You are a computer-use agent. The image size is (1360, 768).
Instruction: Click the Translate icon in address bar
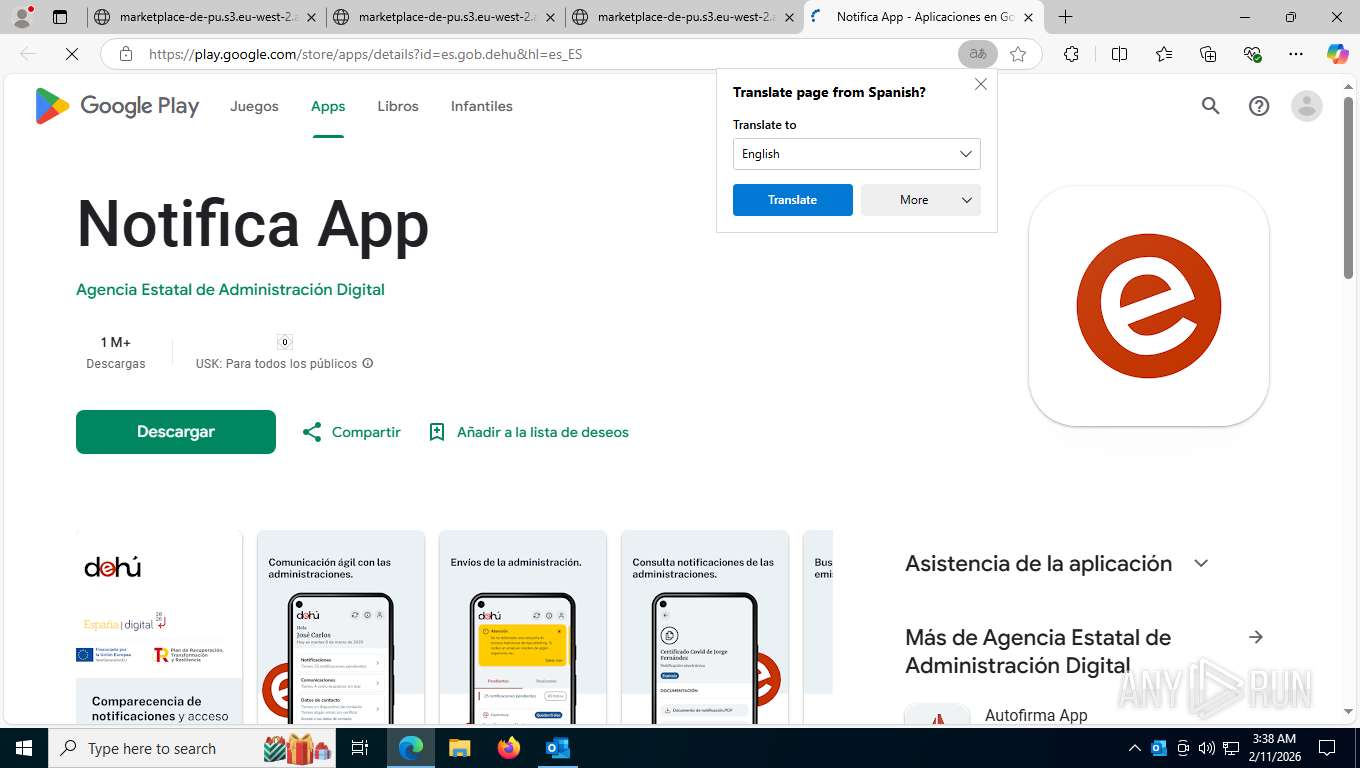tap(977, 54)
